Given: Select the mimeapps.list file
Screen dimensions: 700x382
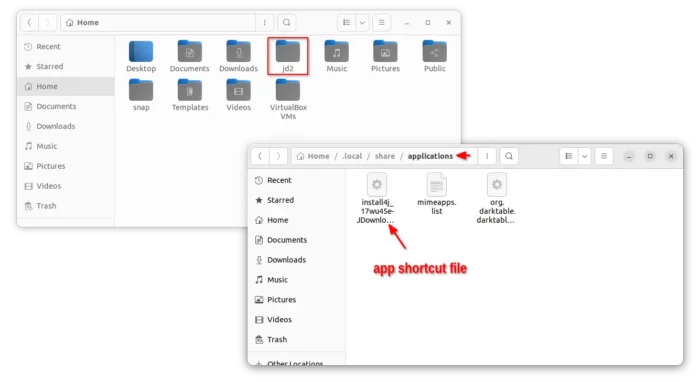Looking at the screenshot, I should coord(437,194).
